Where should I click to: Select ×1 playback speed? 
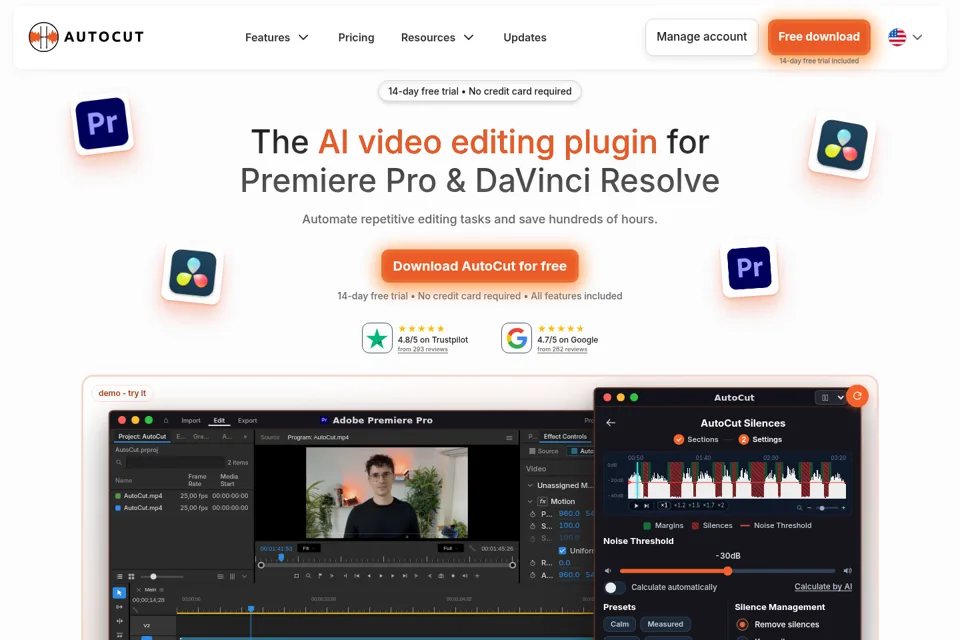pyautogui.click(x=664, y=506)
